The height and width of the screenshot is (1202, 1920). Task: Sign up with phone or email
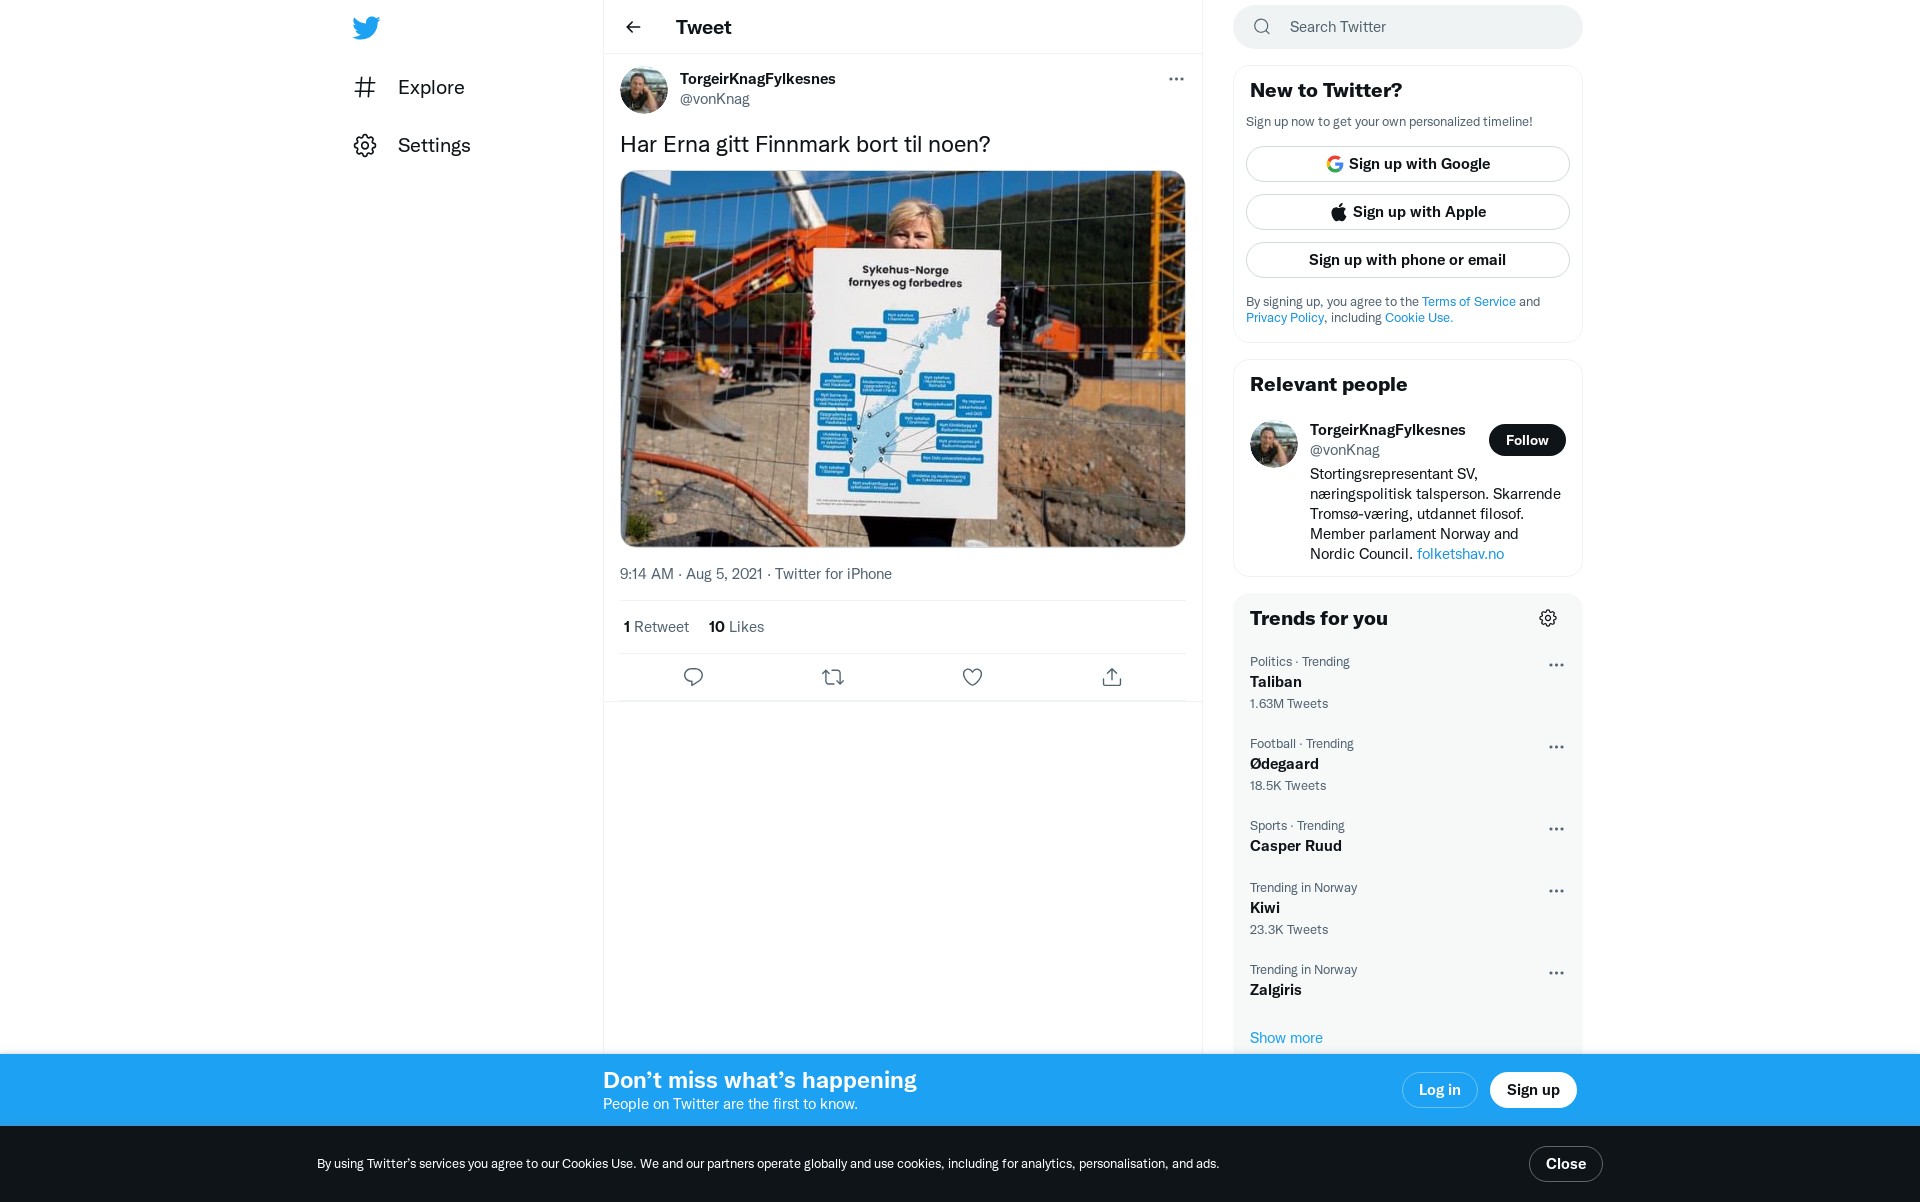tap(1408, 260)
